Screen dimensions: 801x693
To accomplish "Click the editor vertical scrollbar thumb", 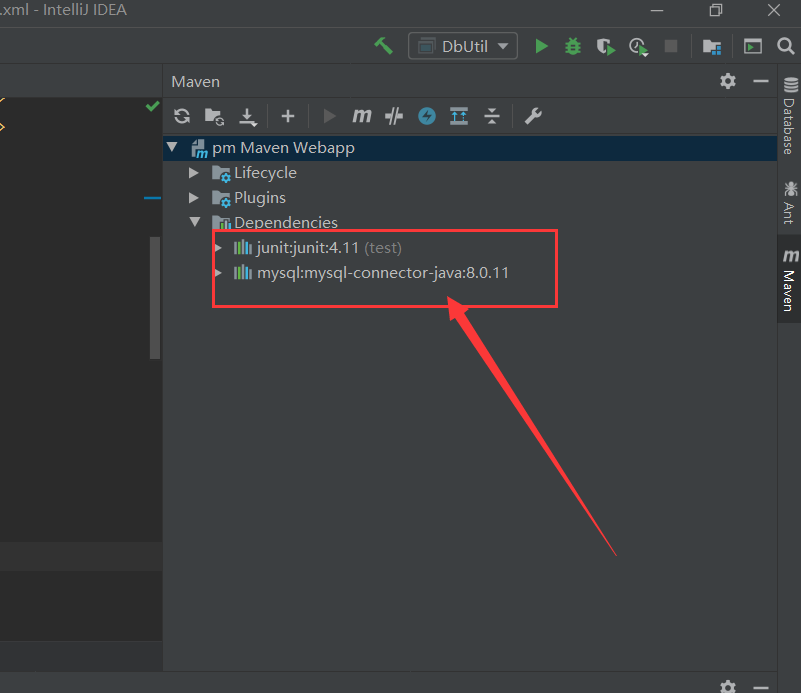I will coord(155,298).
